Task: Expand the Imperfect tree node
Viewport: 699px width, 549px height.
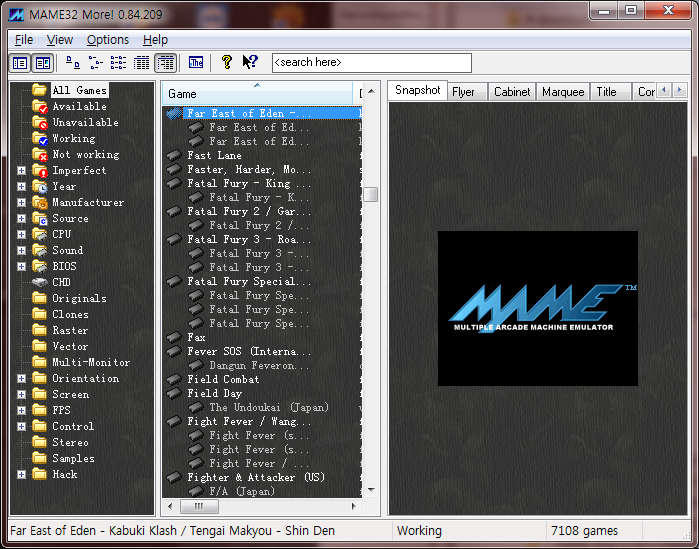Action: click(21, 171)
